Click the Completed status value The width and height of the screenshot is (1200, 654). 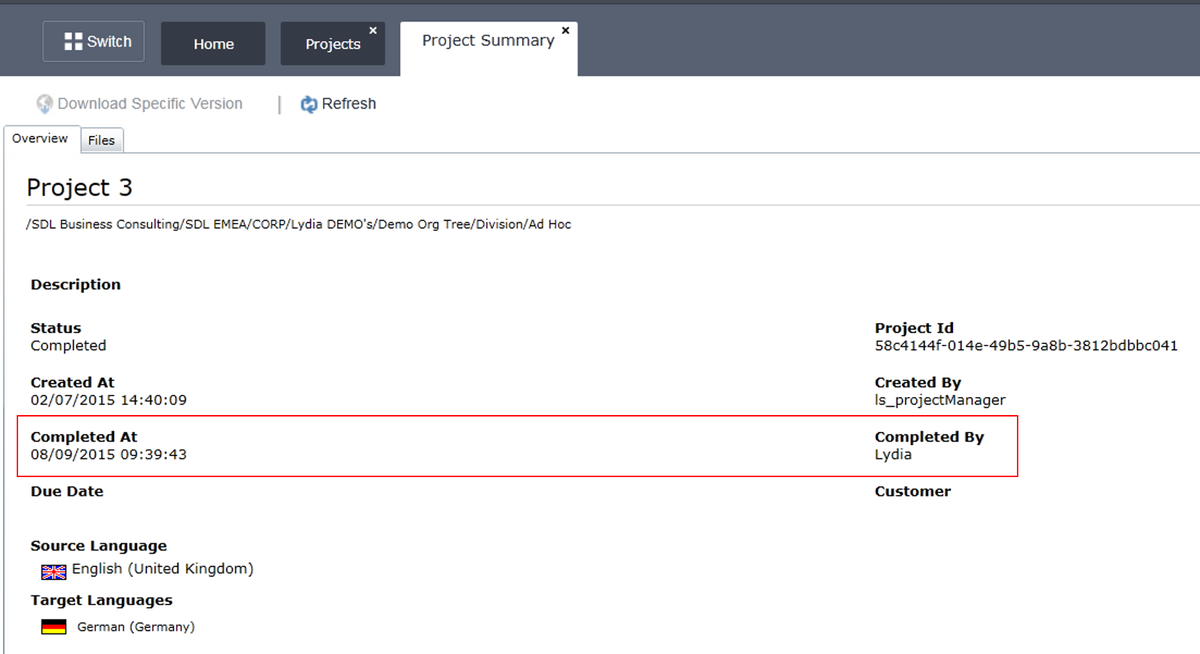pyautogui.click(x=68, y=346)
